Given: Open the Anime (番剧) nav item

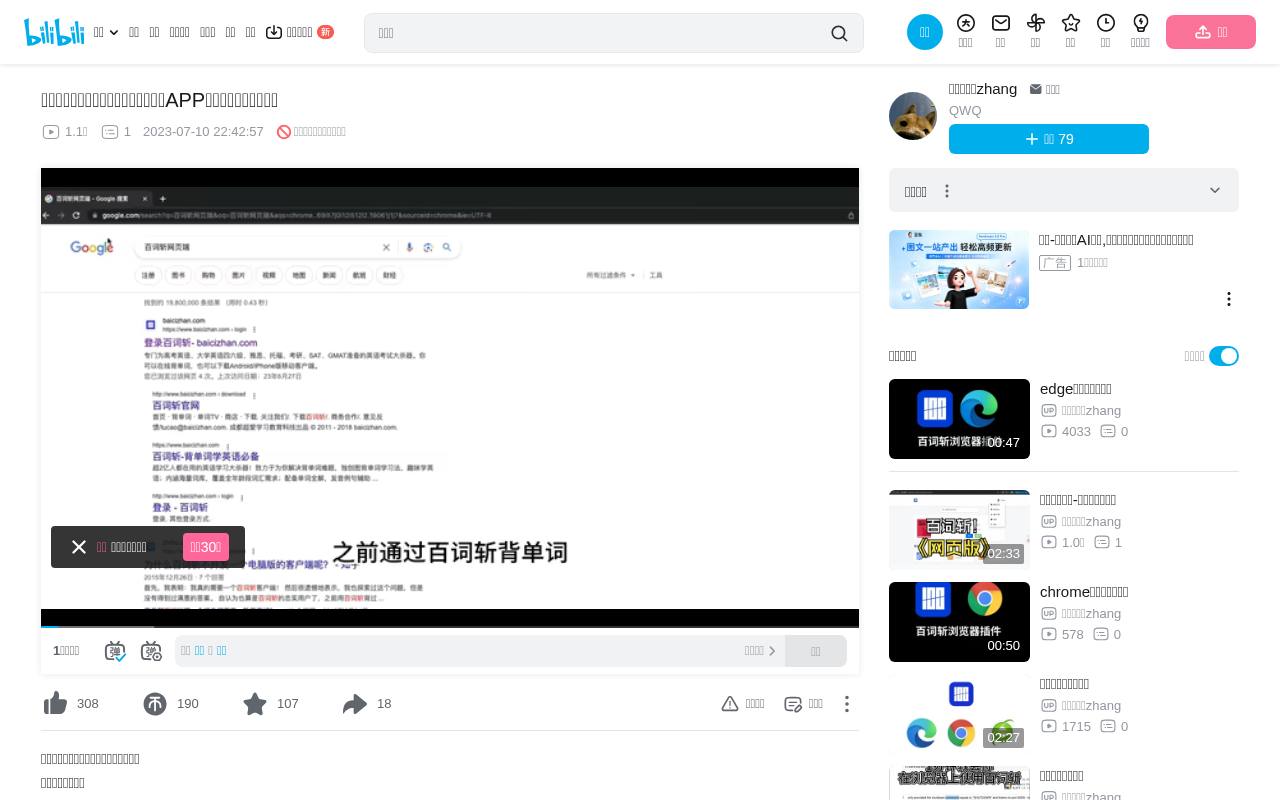Looking at the screenshot, I should point(134,32).
